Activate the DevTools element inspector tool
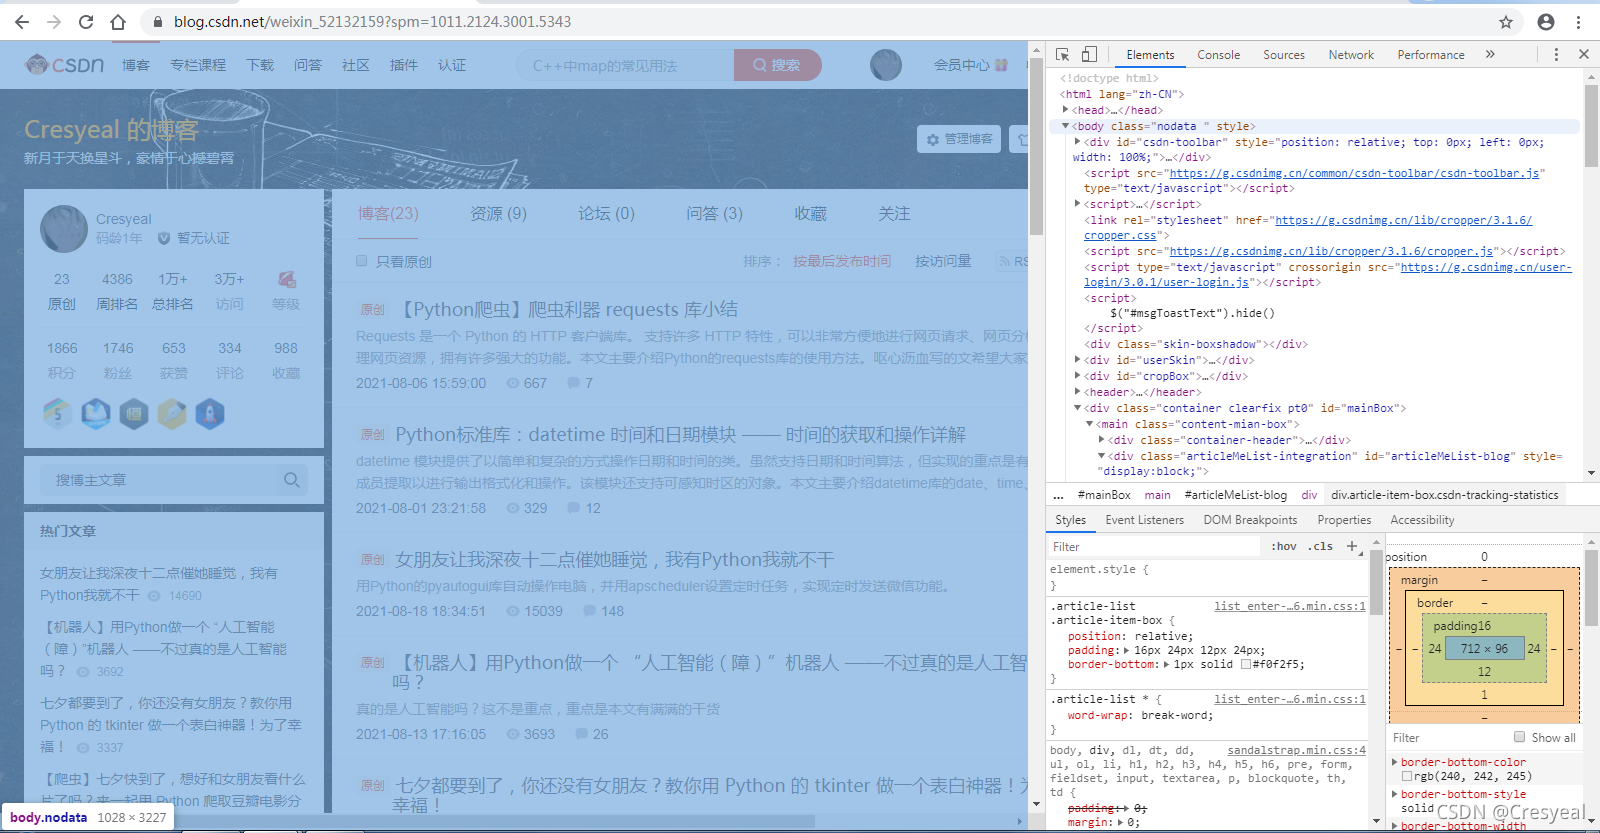 tap(1062, 54)
